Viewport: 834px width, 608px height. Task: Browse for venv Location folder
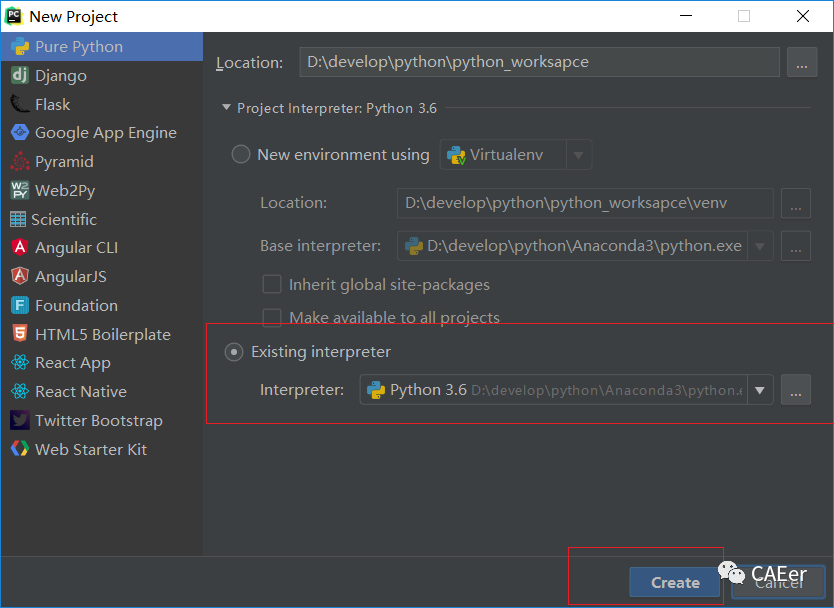796,203
